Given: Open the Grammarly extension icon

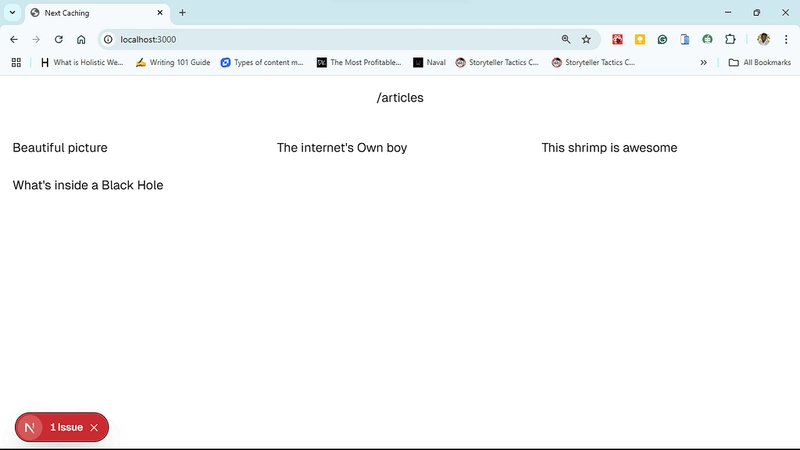Looking at the screenshot, I should click(x=662, y=39).
